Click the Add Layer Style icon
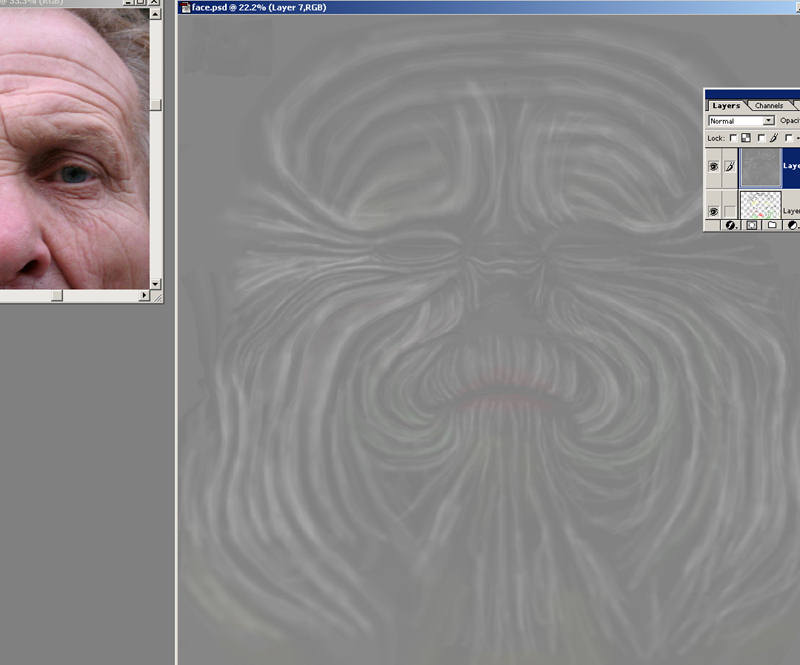Image resolution: width=800 pixels, height=665 pixels. pos(731,226)
